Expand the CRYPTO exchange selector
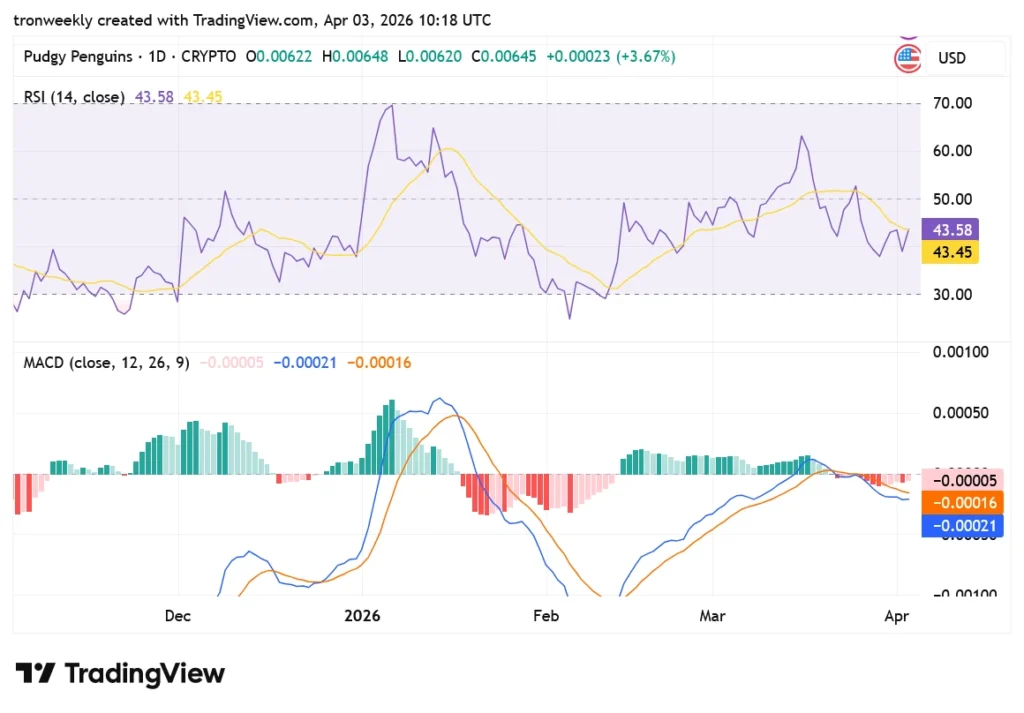 point(207,57)
